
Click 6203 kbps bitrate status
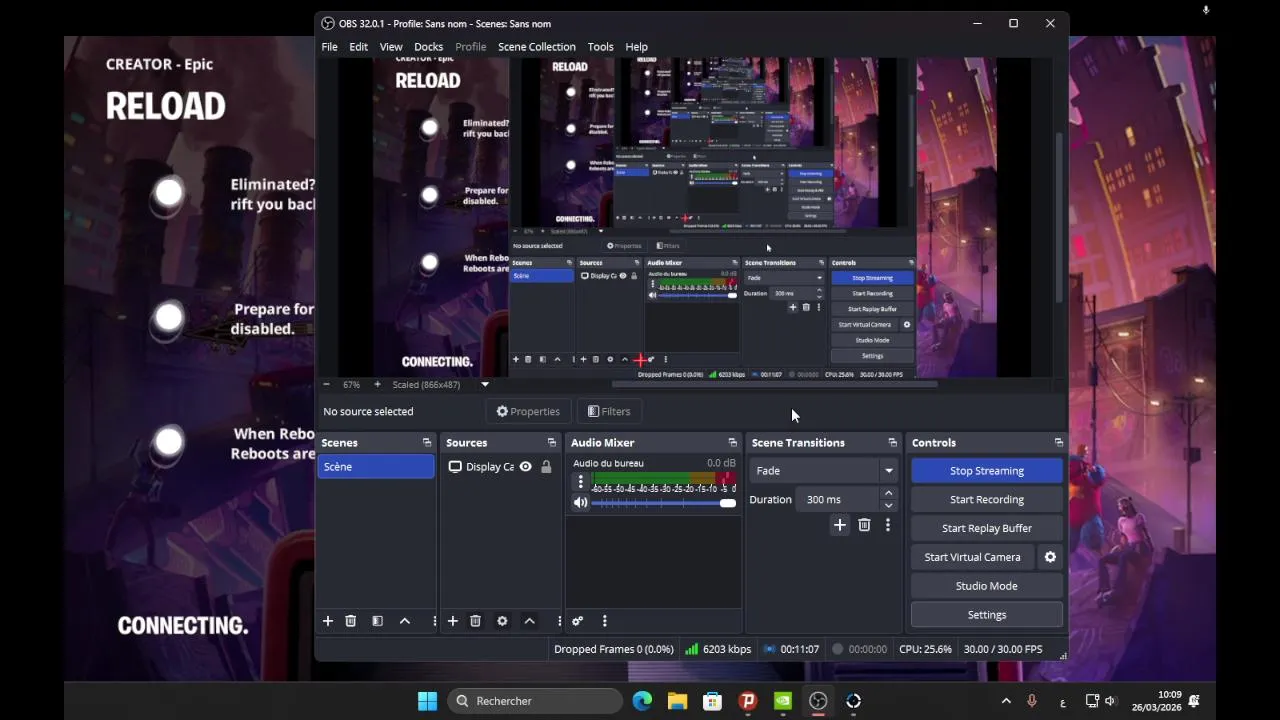pos(718,649)
